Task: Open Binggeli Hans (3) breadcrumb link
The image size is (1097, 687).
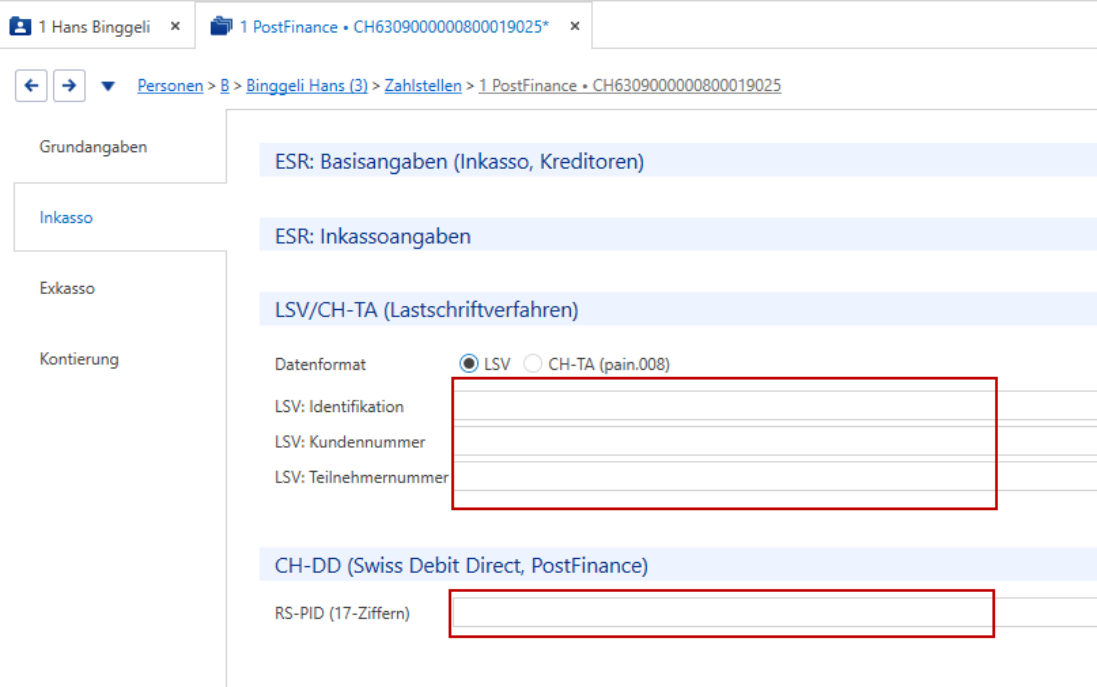Action: (x=307, y=85)
